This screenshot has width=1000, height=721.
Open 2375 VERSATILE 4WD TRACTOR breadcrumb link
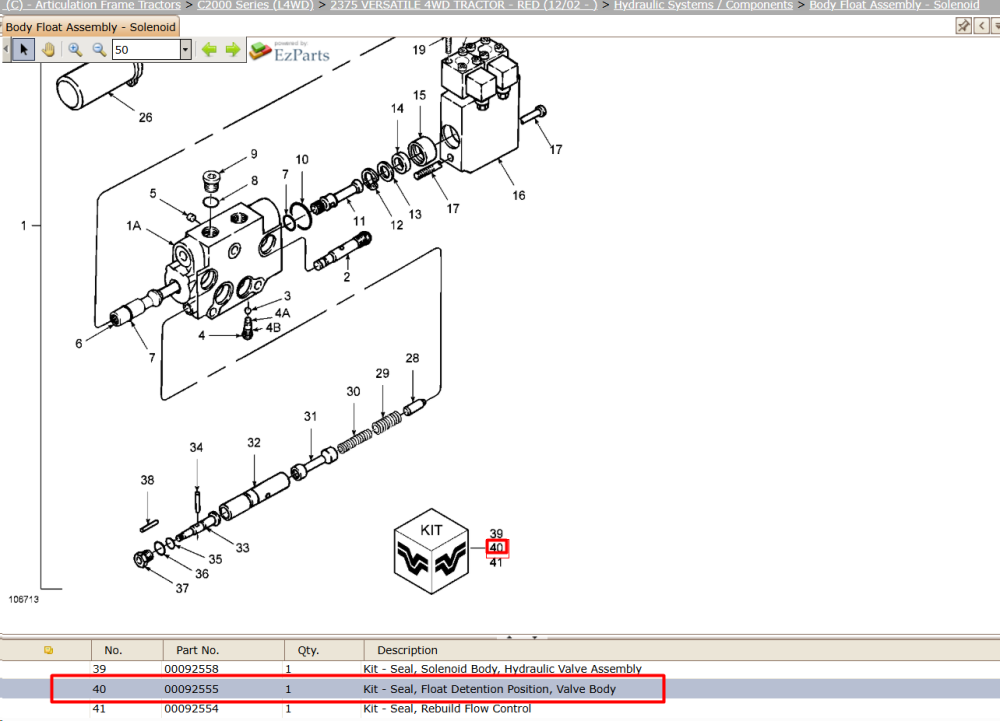pyautogui.click(x=464, y=5)
